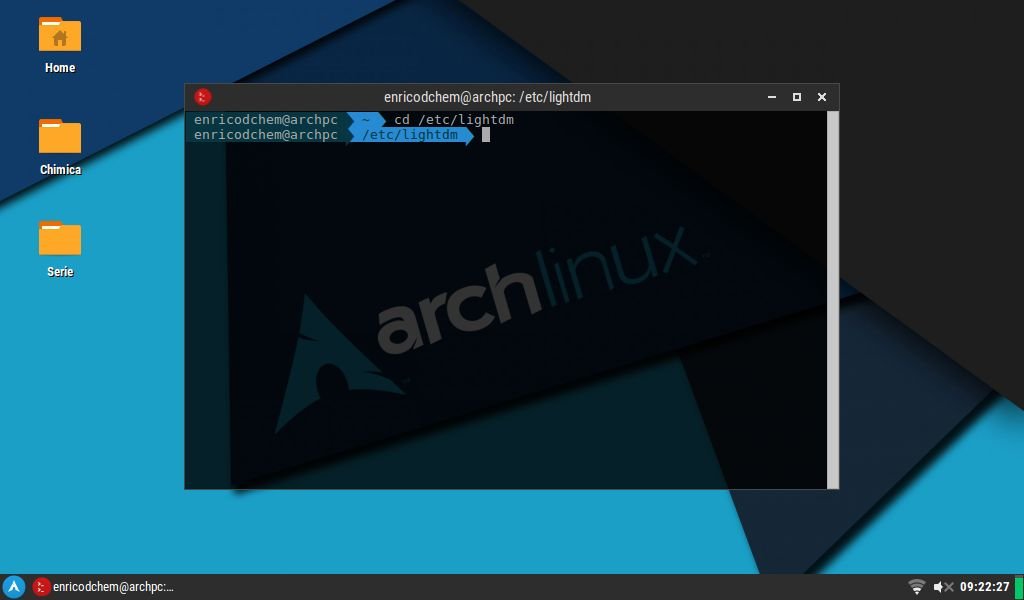
Task: Click the terminal's vertical scrollbar
Action: pyautogui.click(x=833, y=300)
